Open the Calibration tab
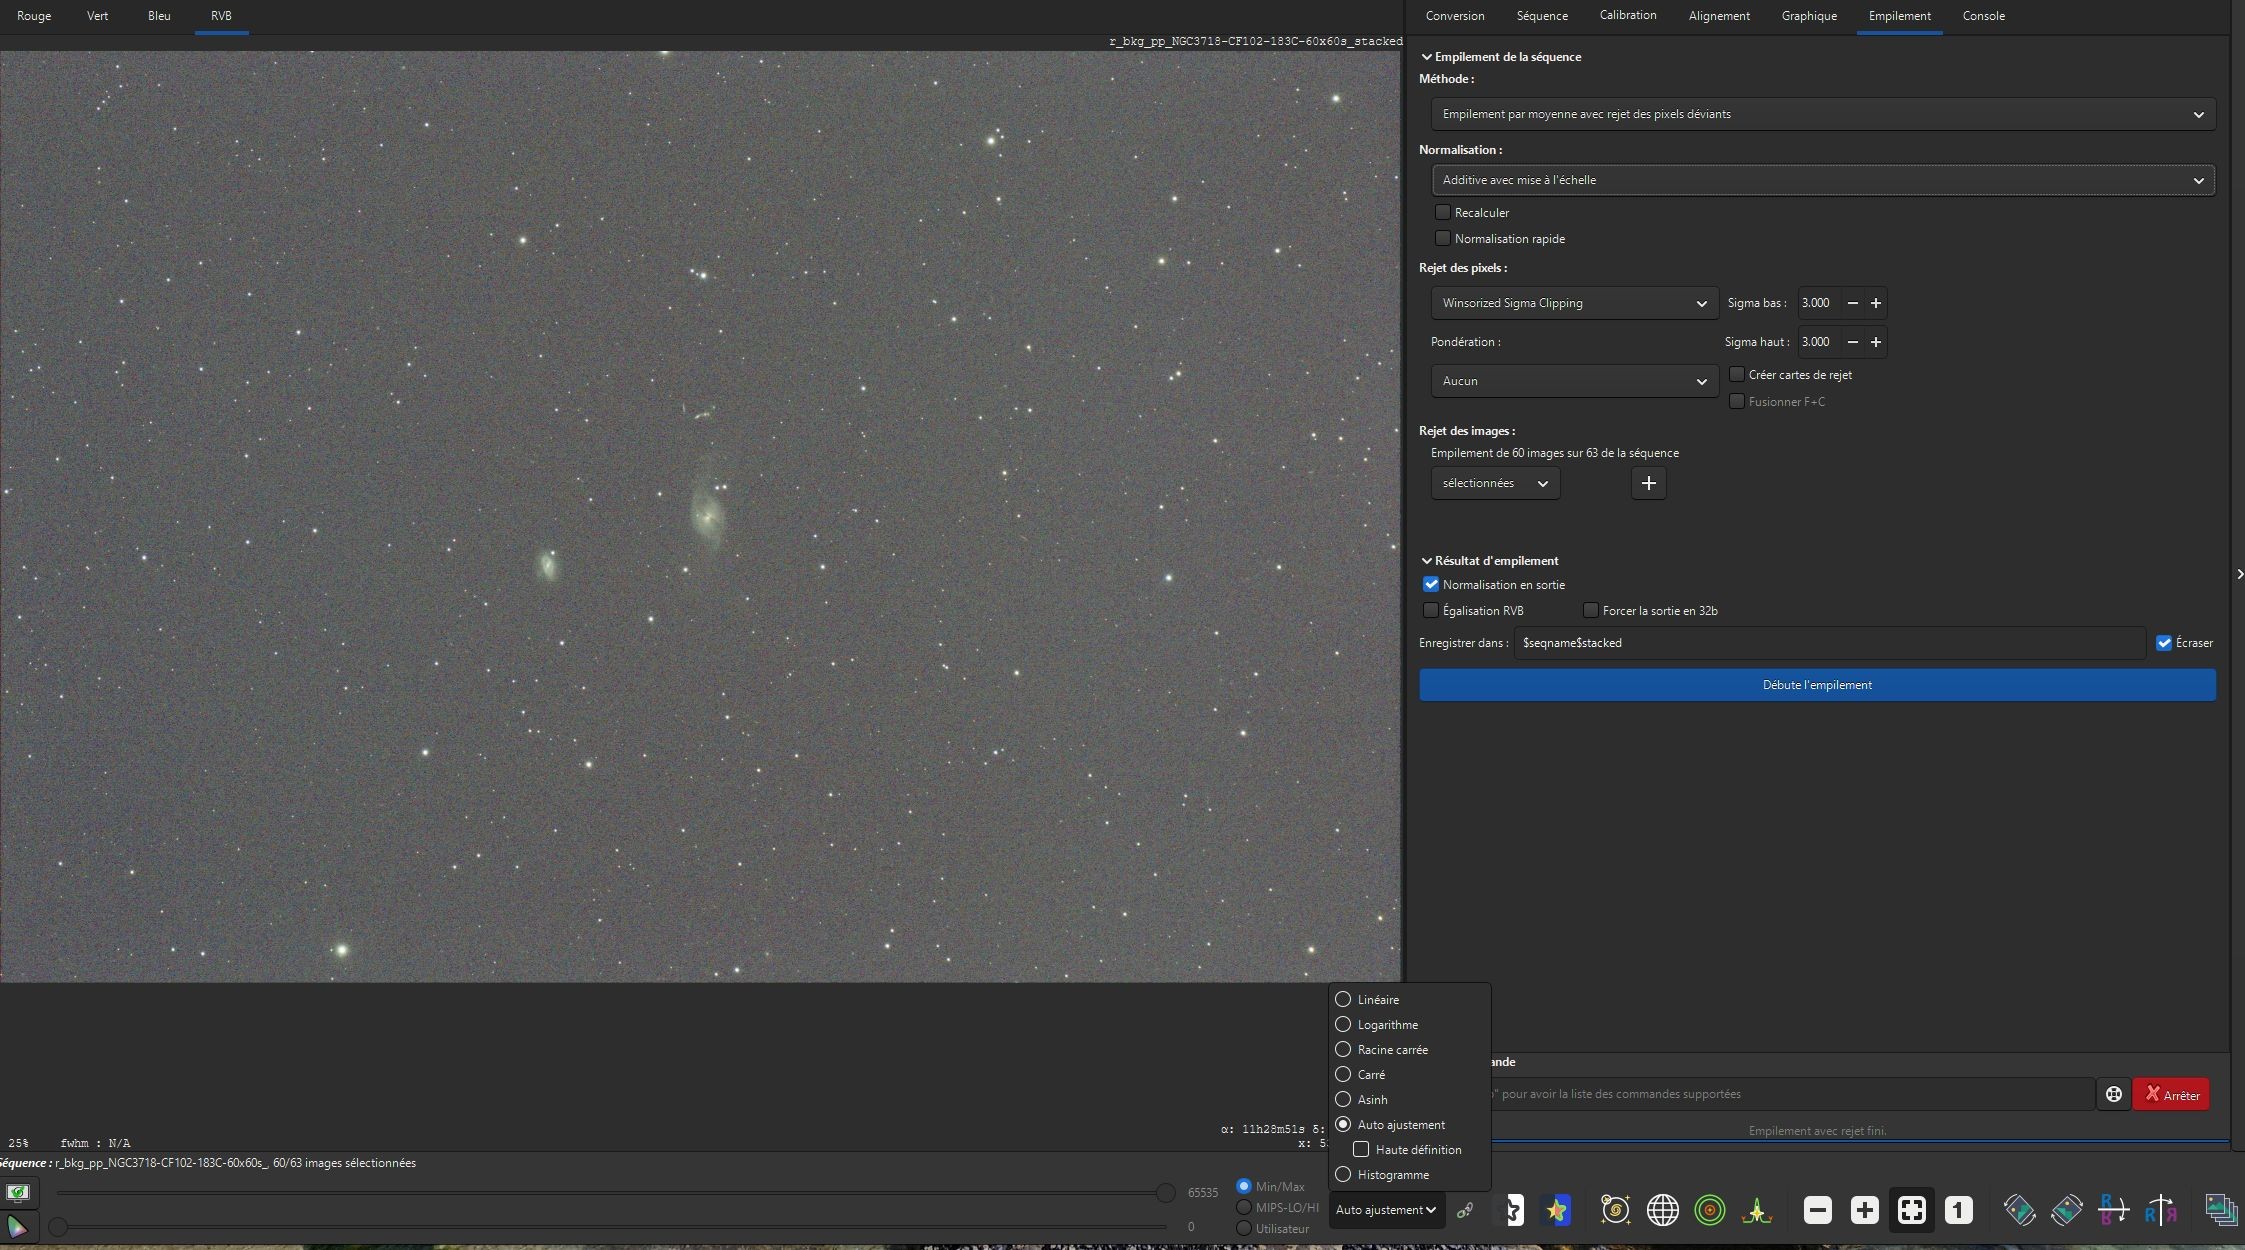 pyautogui.click(x=1628, y=16)
